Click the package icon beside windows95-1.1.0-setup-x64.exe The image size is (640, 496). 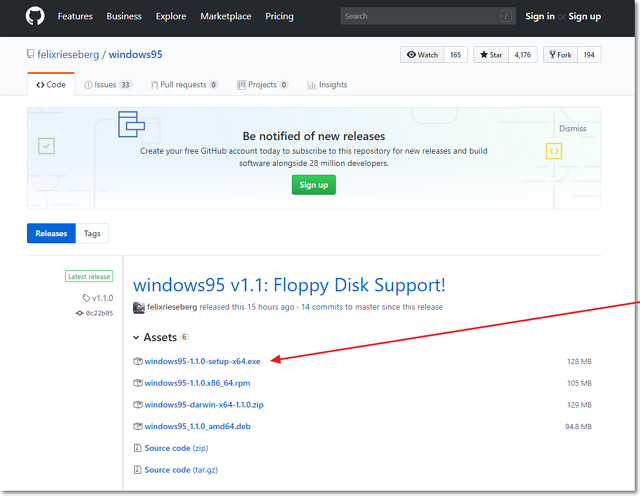138,361
